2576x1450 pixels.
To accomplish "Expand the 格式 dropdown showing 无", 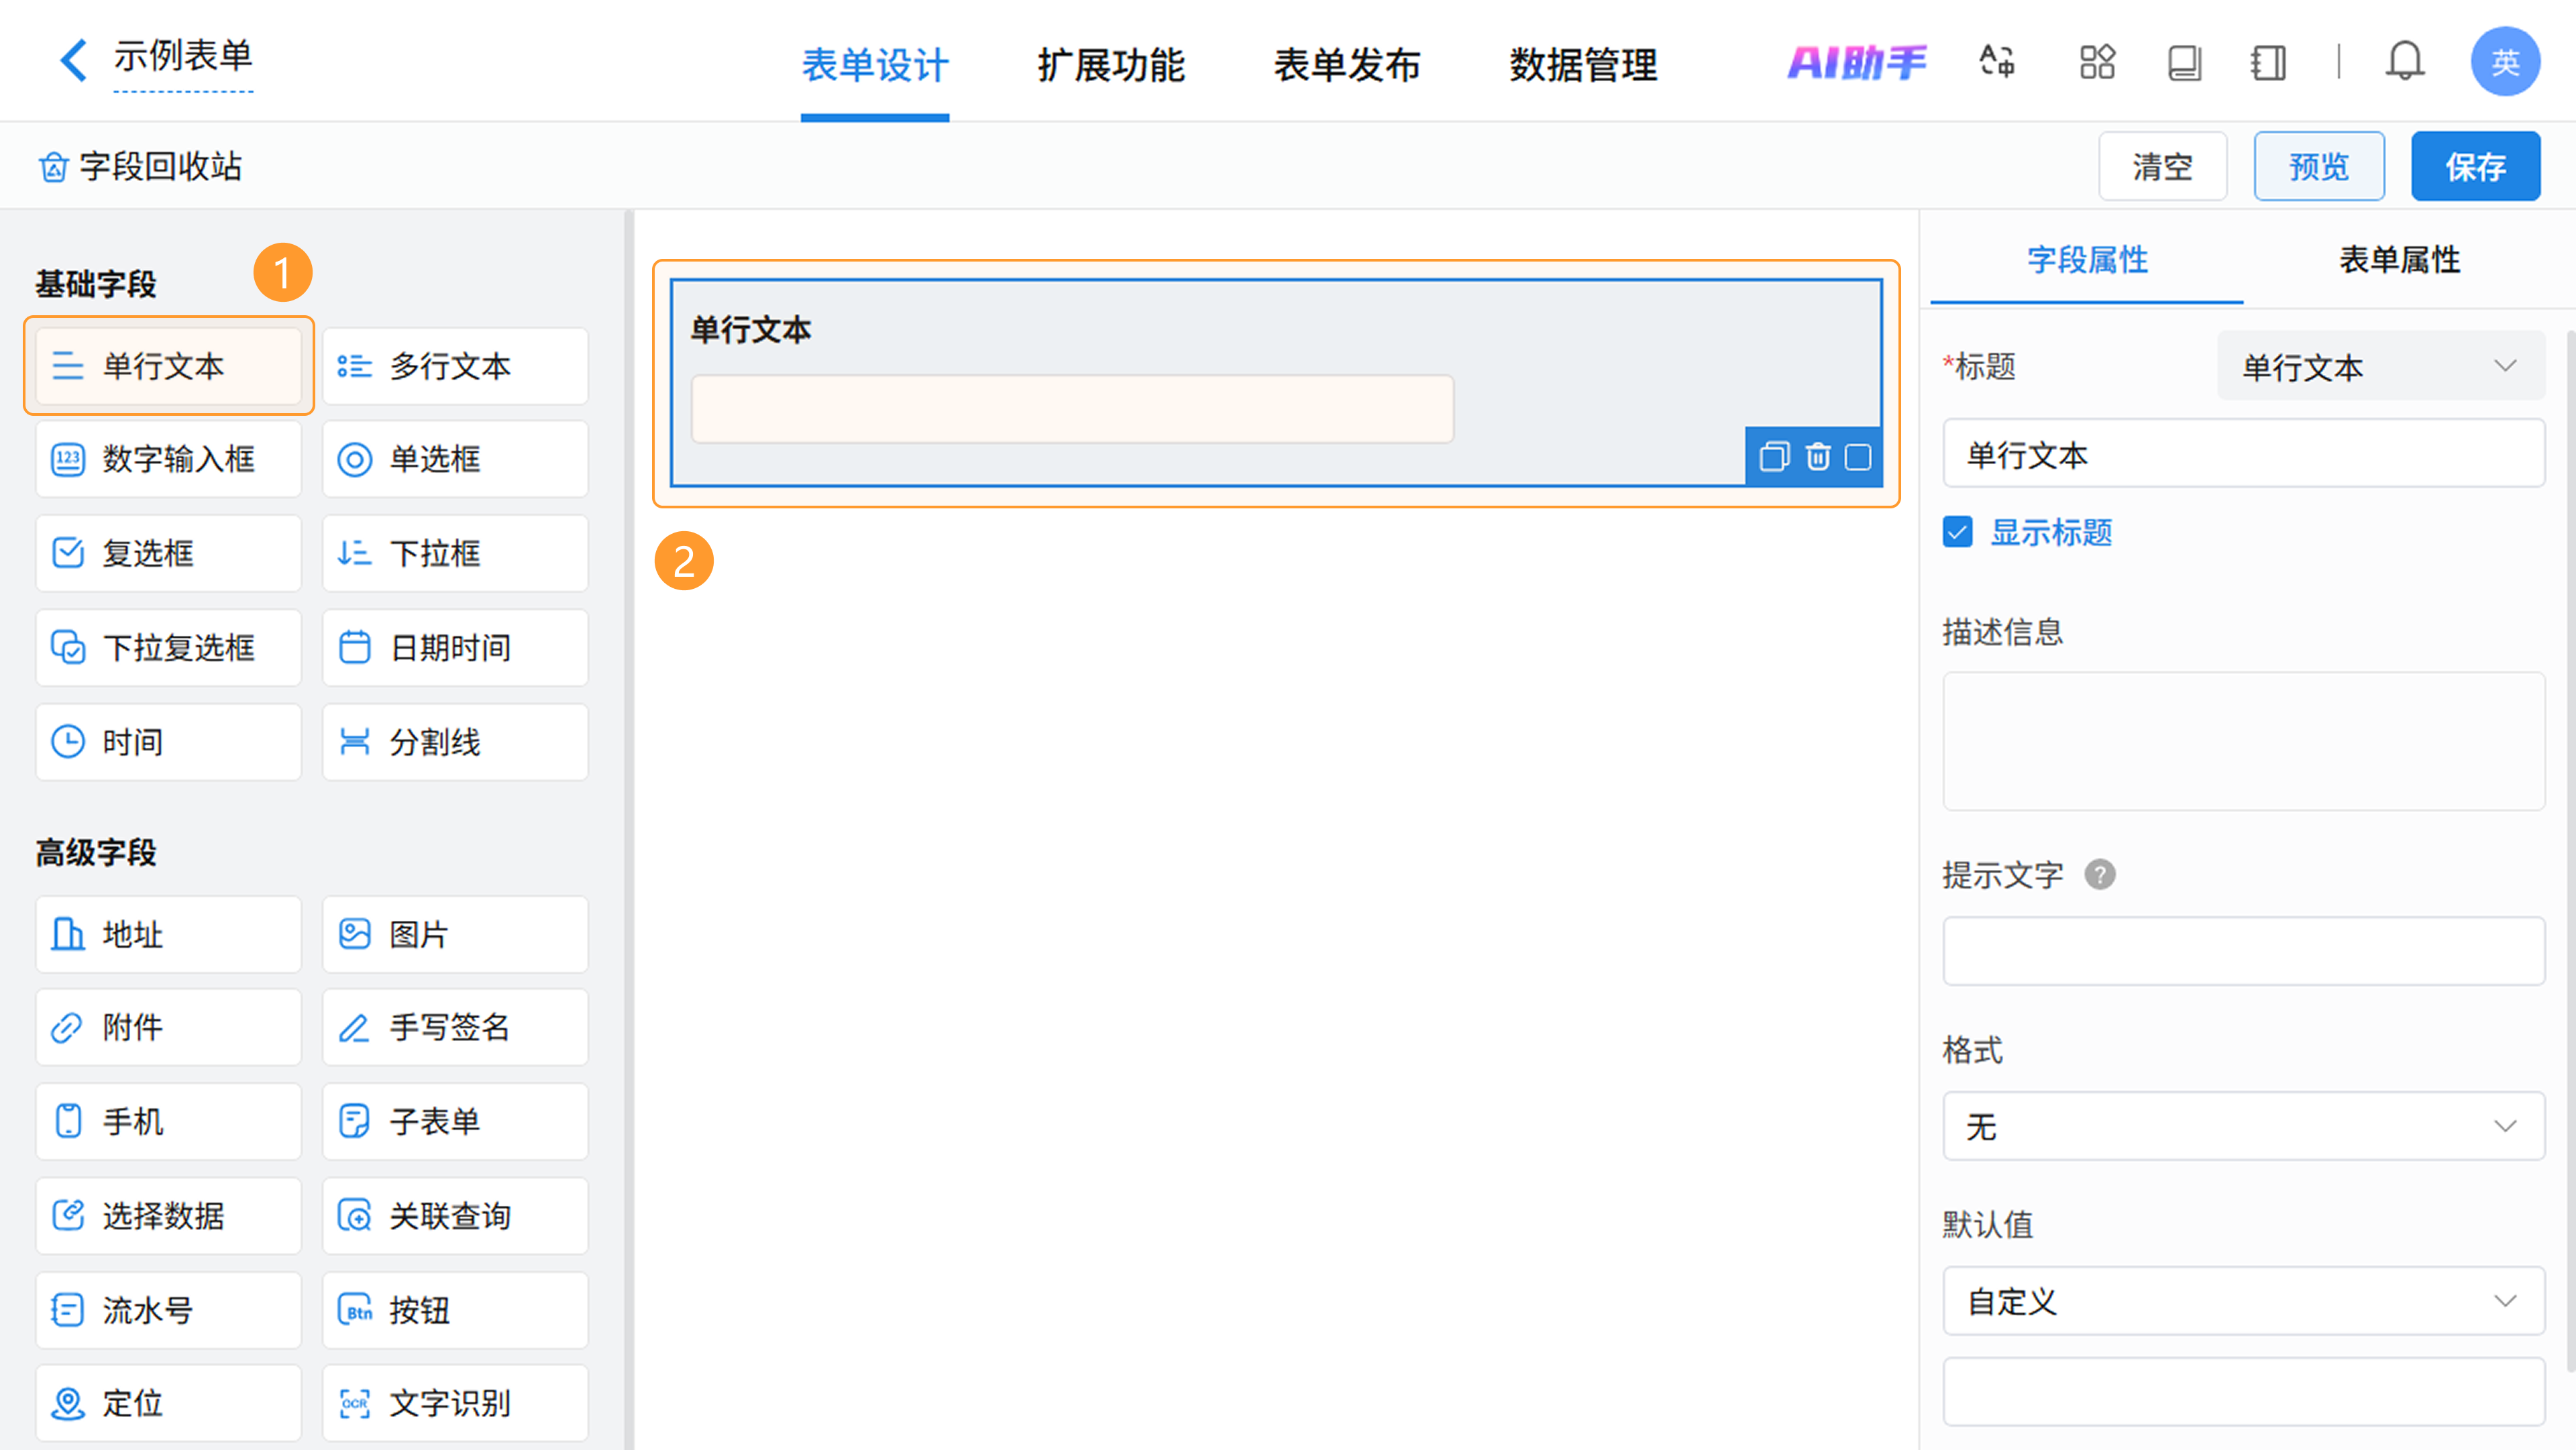I will [x=2243, y=1126].
